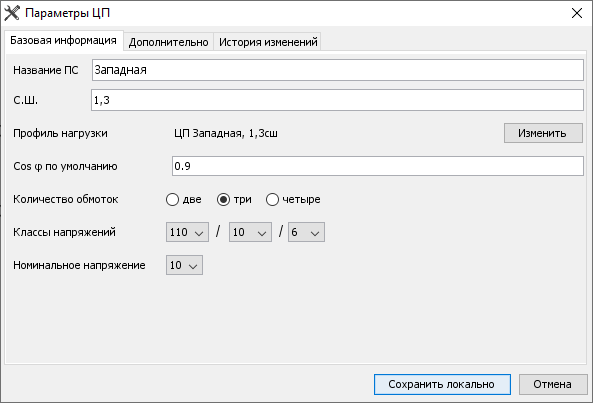The width and height of the screenshot is (593, 403).
Task: Click the С.Ш. label
Action: (25, 101)
